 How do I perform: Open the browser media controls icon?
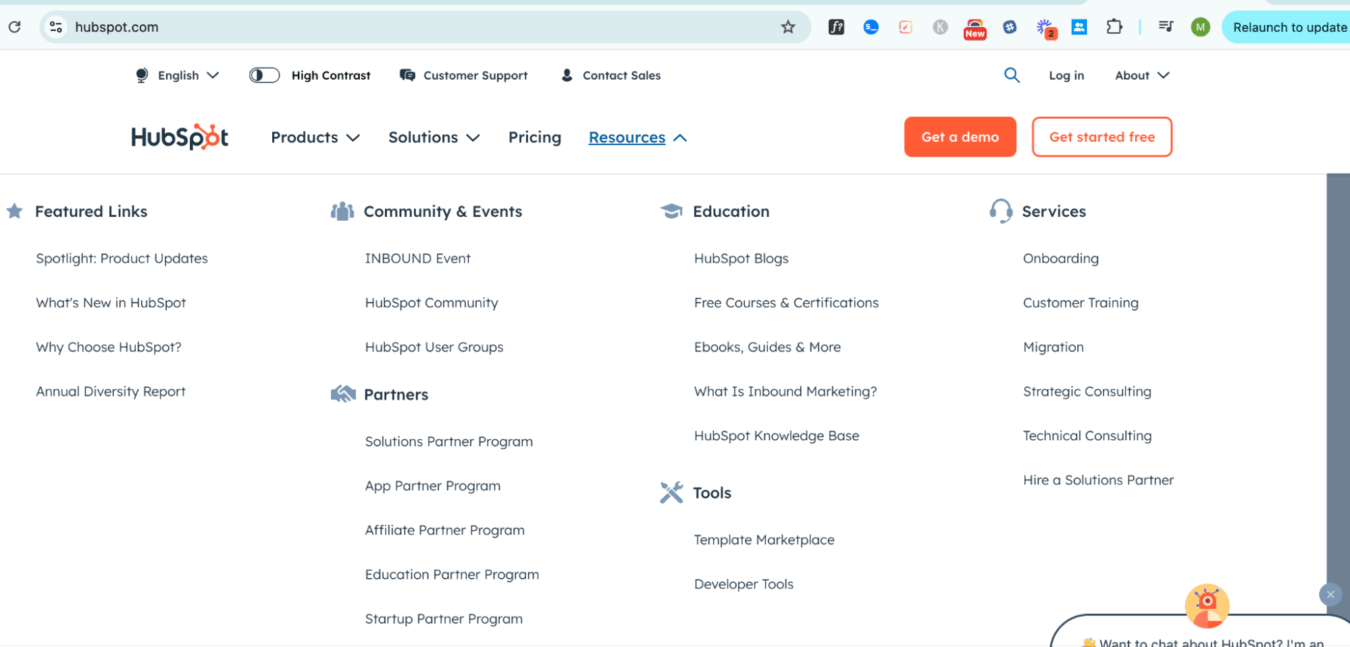pos(1166,27)
